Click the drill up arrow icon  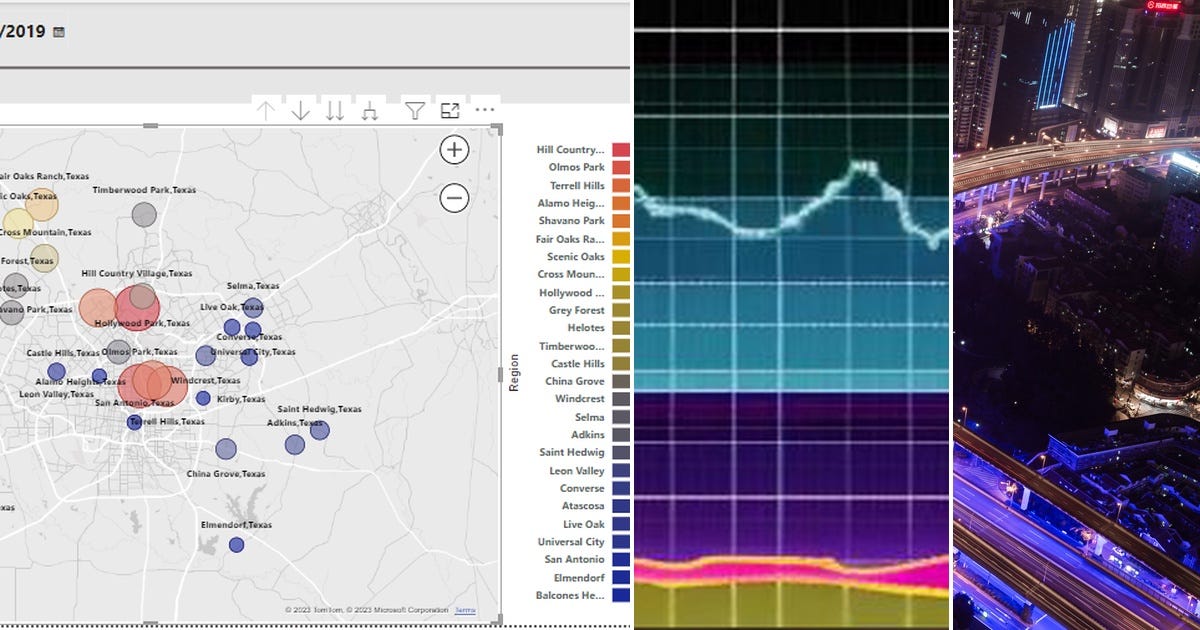tap(265, 111)
